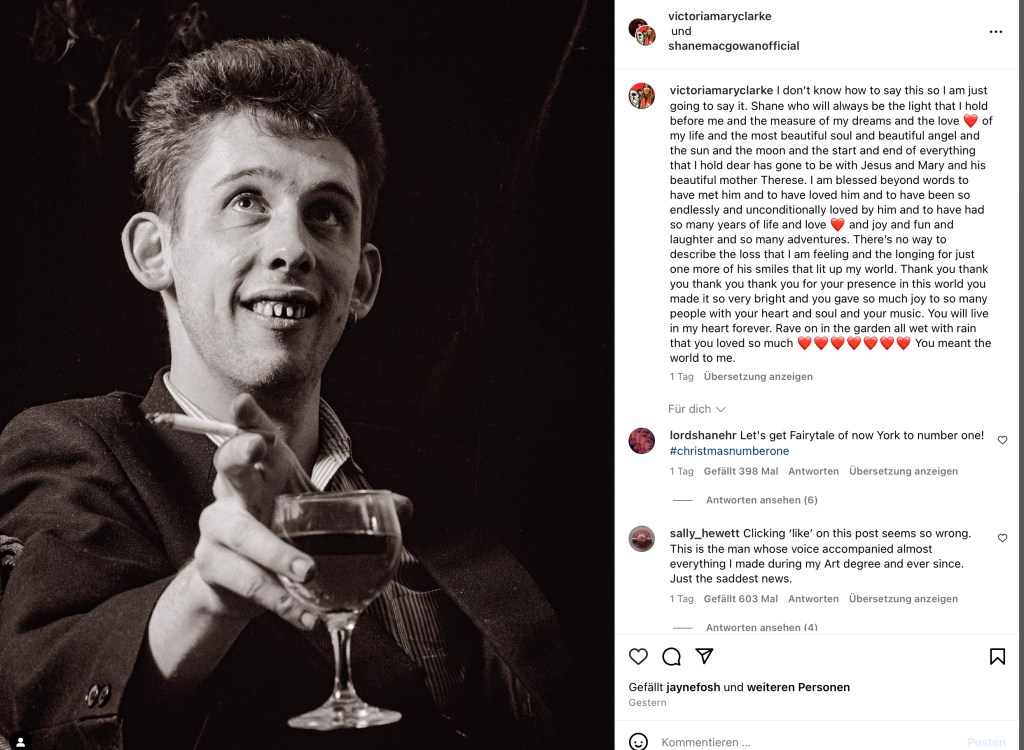
Task: Open shanemacgowanofficial profile link
Action: [x=733, y=46]
